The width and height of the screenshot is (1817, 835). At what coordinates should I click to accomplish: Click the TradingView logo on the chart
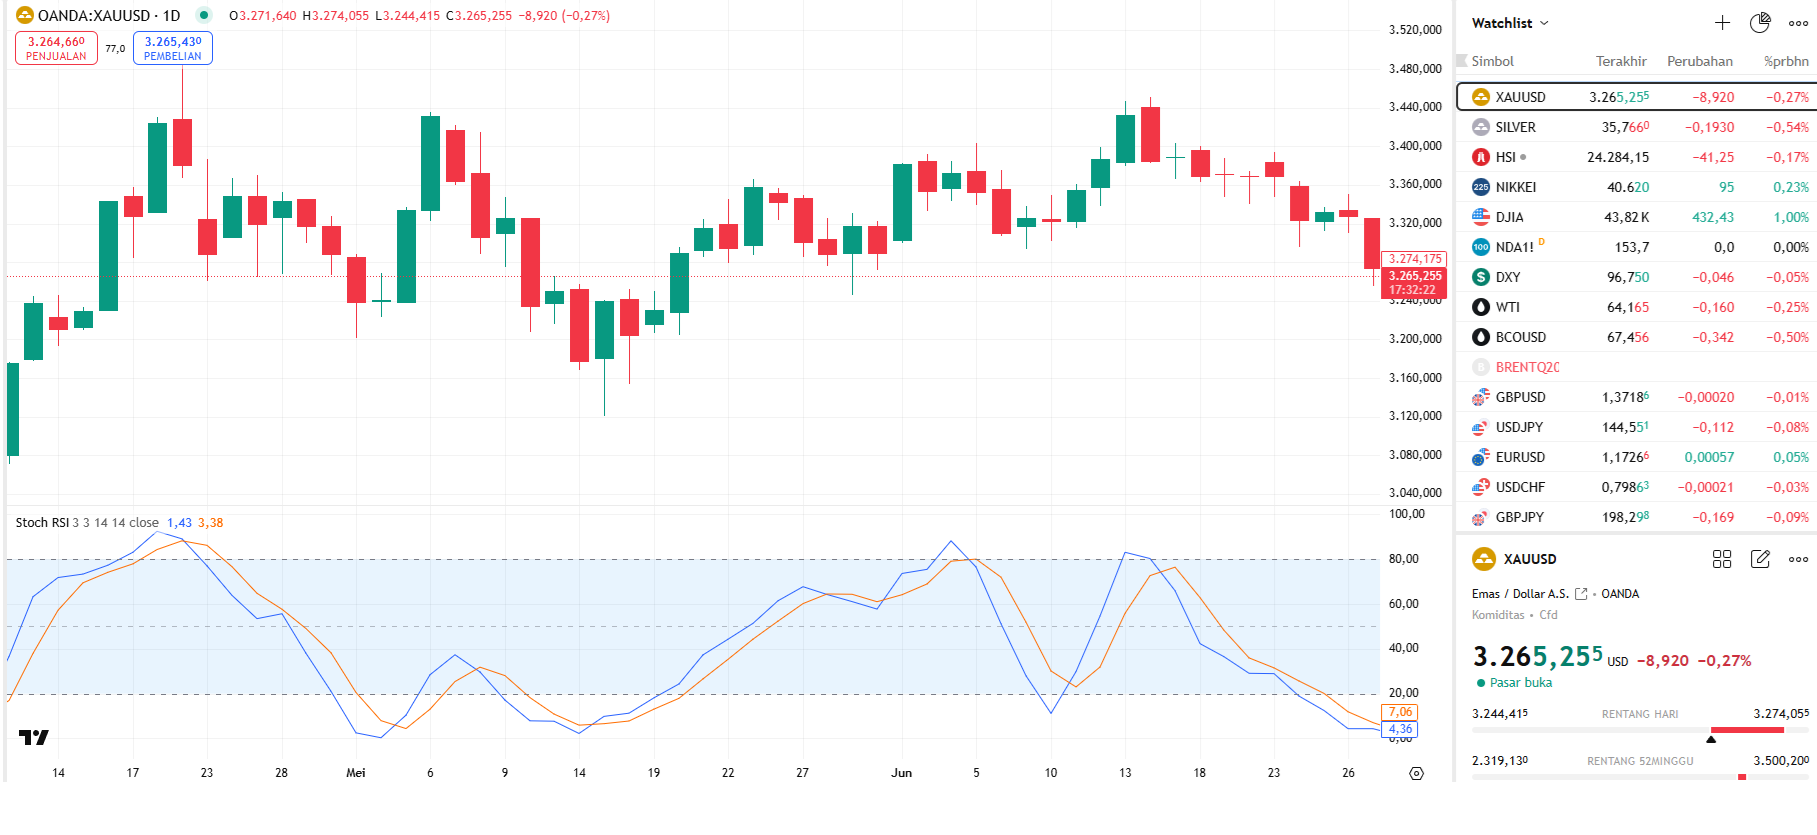[34, 738]
